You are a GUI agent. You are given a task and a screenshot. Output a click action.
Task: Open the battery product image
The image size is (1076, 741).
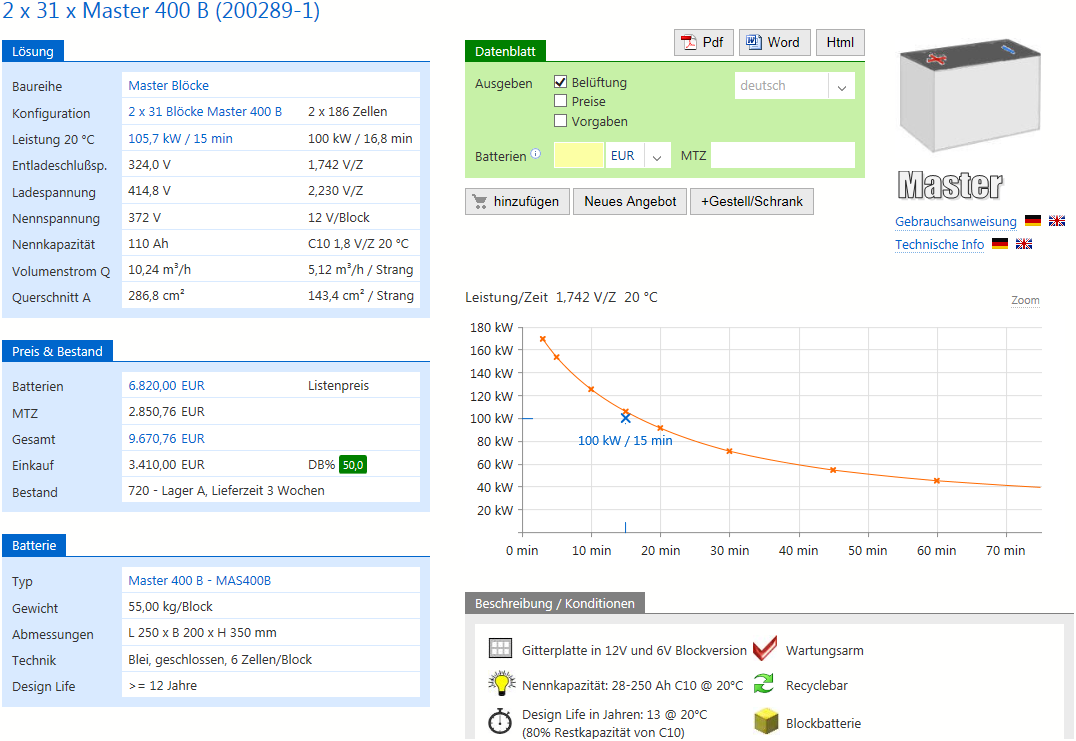click(x=970, y=96)
